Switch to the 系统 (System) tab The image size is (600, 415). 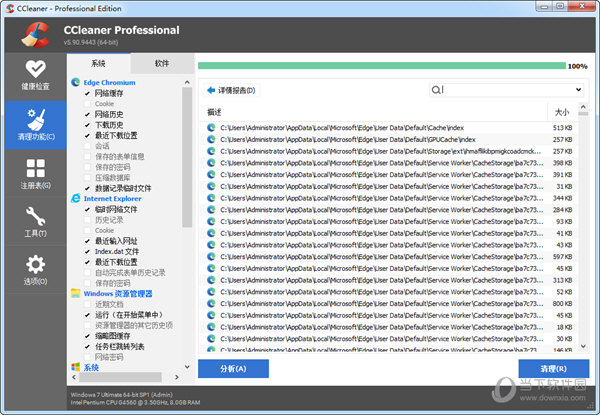click(98, 63)
